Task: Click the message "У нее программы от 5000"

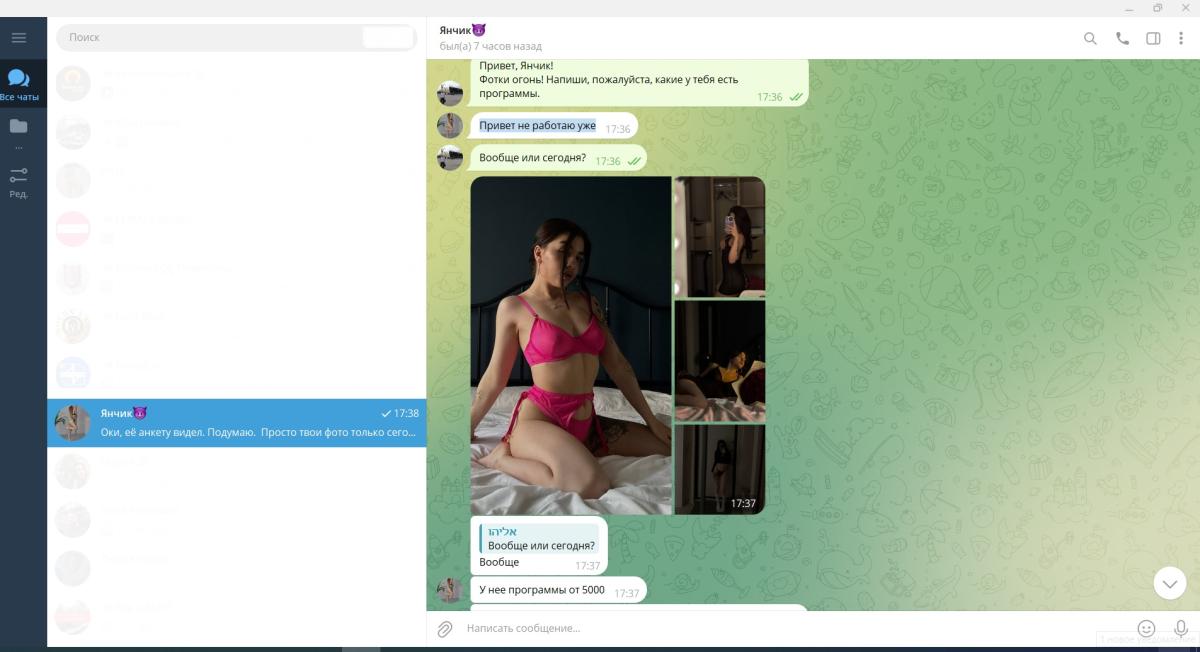Action: [x=542, y=590]
